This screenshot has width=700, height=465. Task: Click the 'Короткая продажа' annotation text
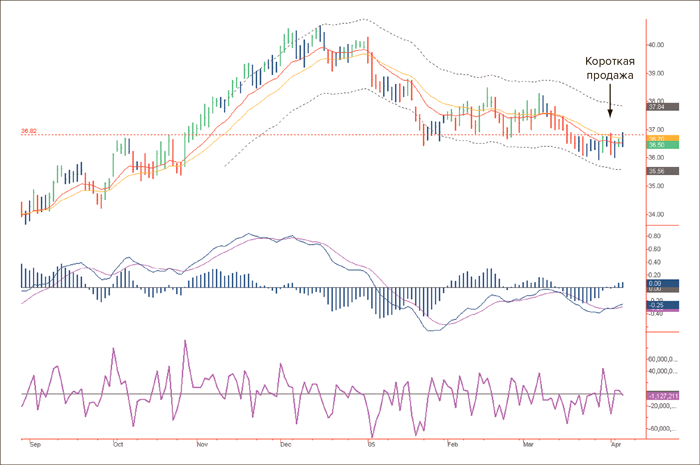609,68
